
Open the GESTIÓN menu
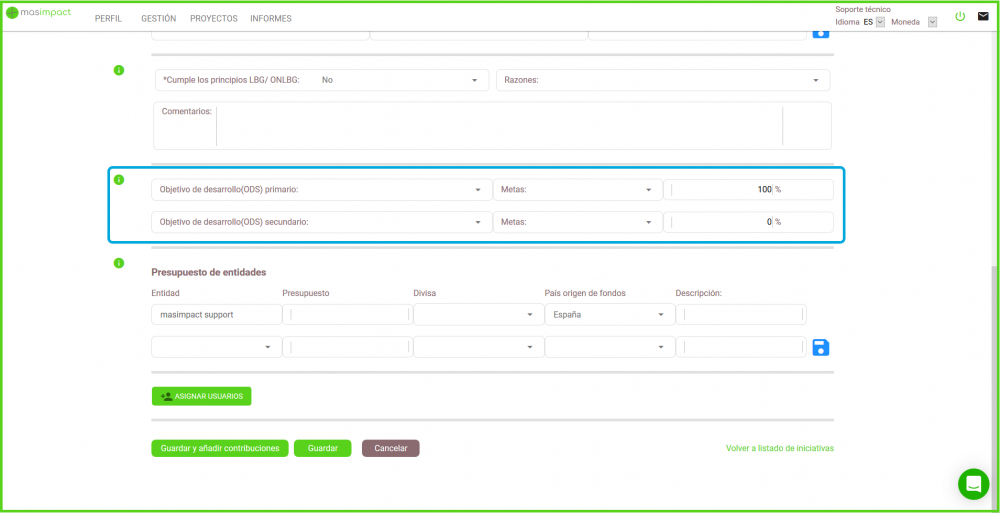point(158,19)
